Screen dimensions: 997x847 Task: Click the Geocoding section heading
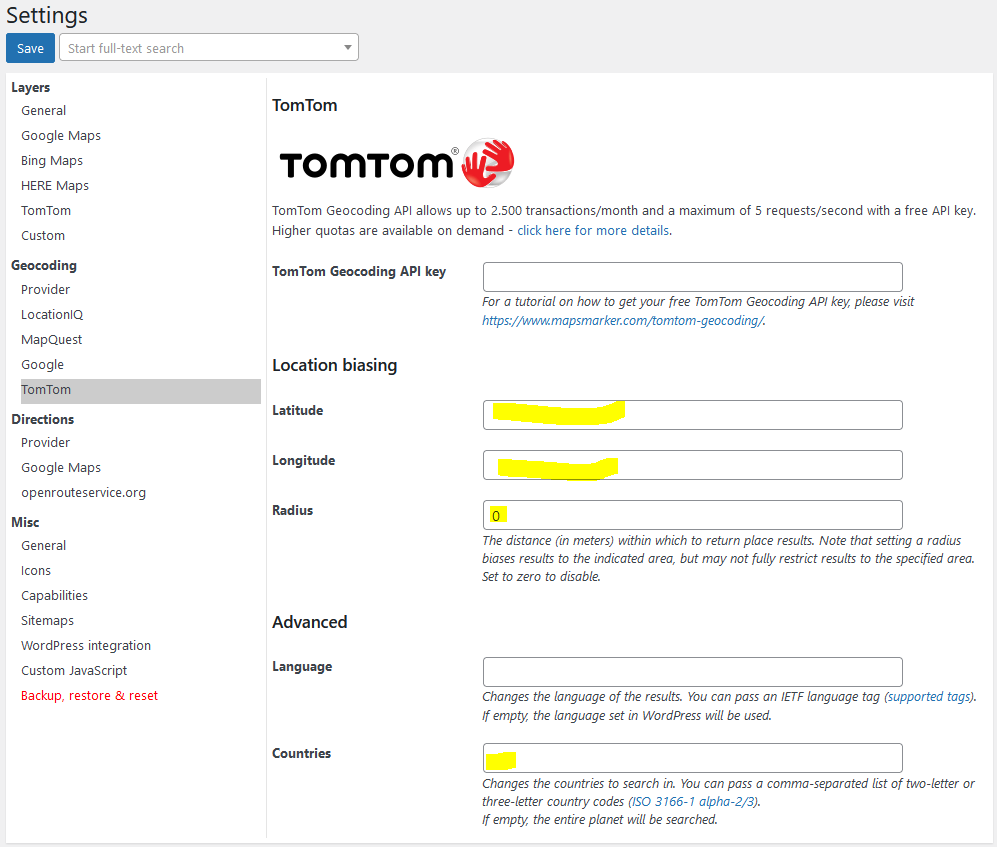coord(44,265)
